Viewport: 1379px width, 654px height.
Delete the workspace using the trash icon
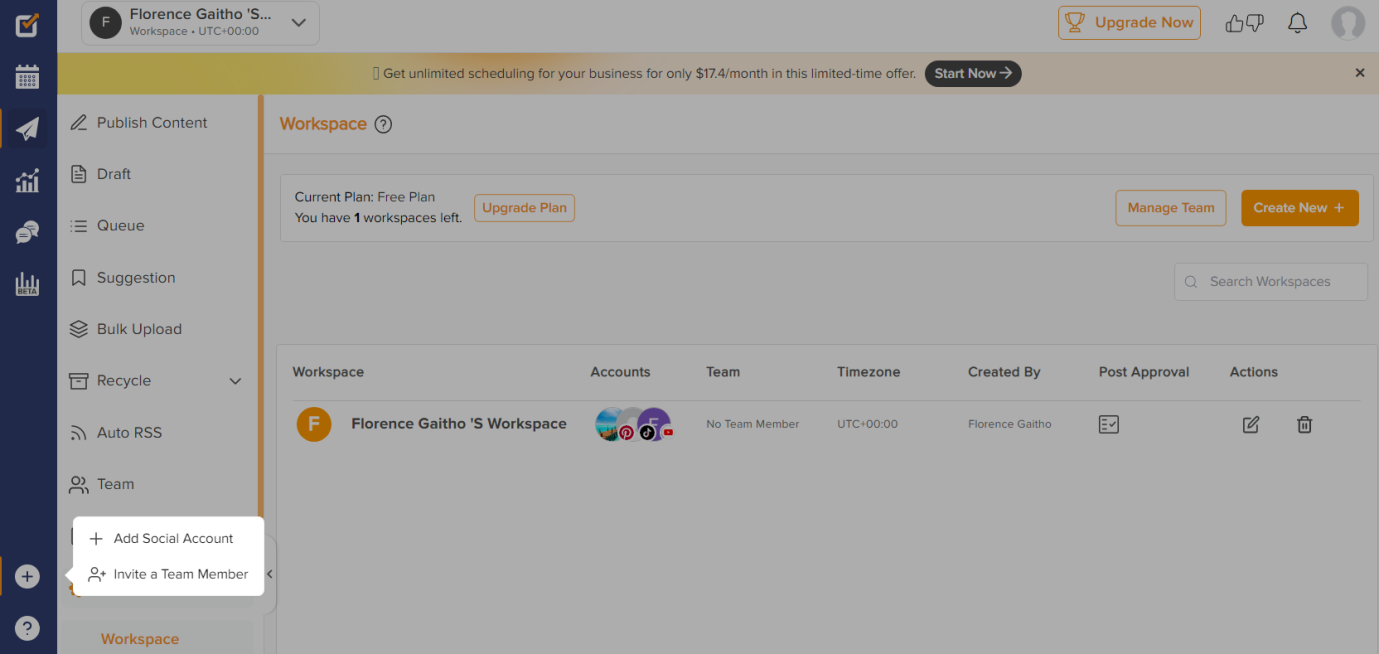(x=1304, y=424)
